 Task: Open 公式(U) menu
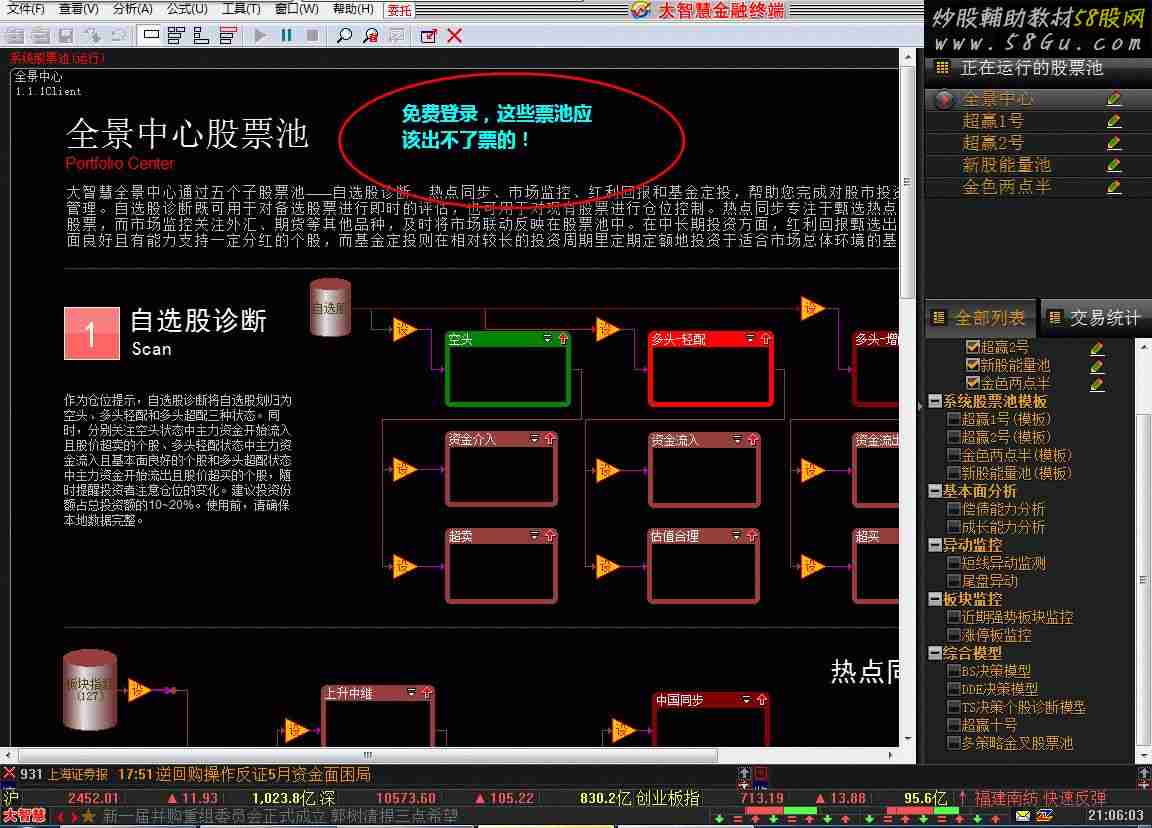[x=187, y=9]
